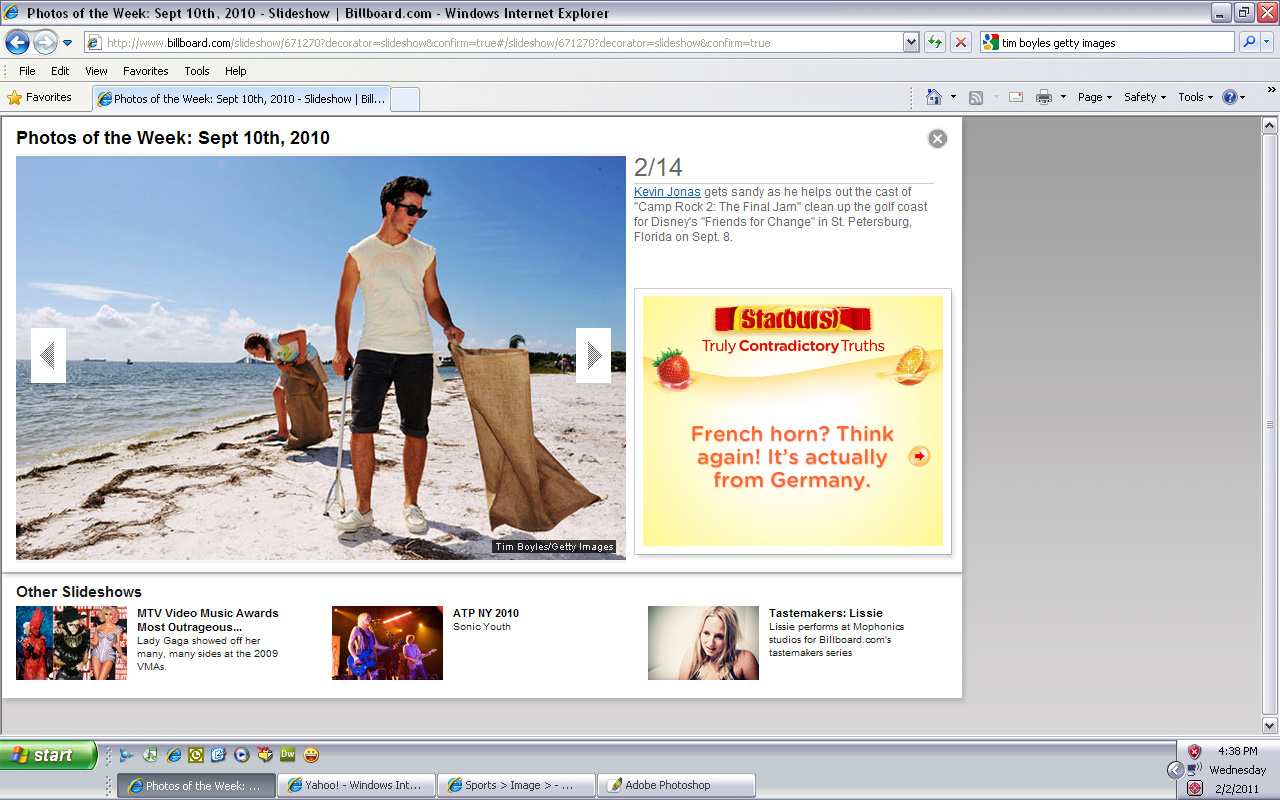Click the search box with tim boyles text

(1107, 43)
